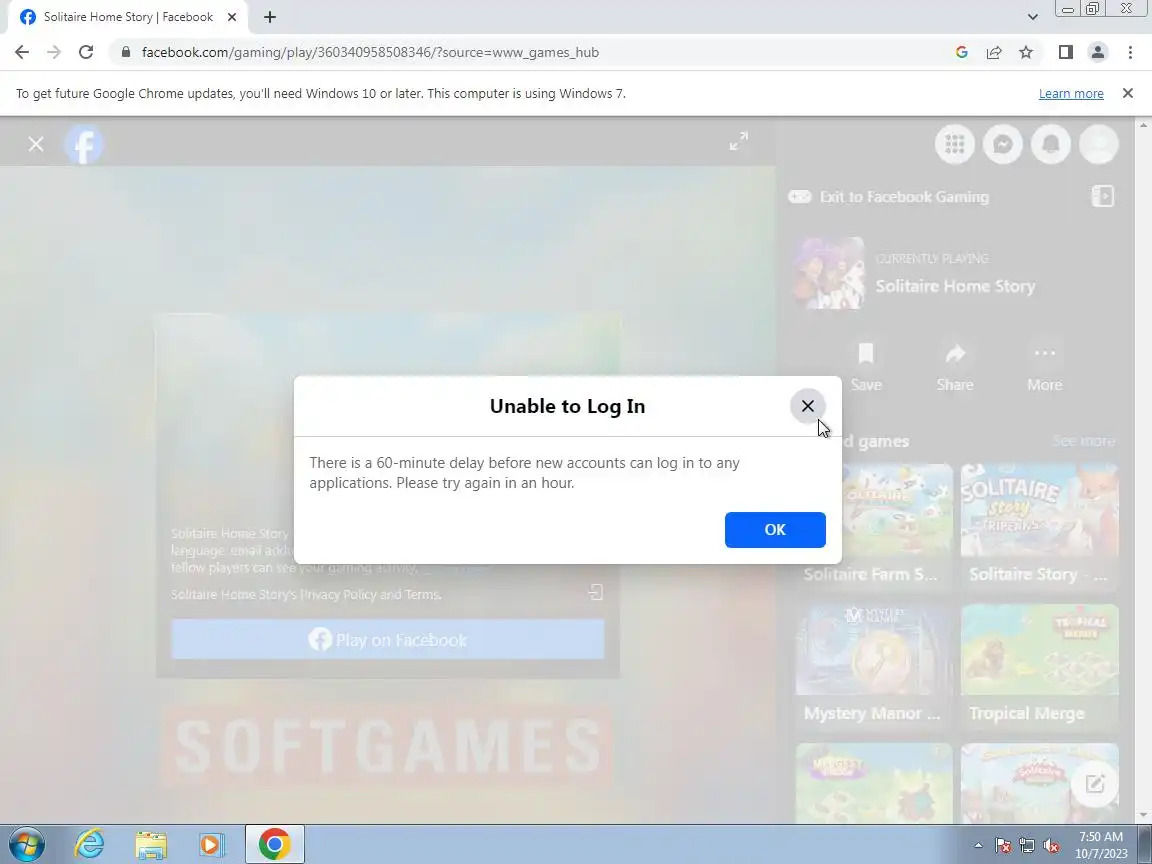
Task: Share this page using the share icon
Action: (994, 52)
